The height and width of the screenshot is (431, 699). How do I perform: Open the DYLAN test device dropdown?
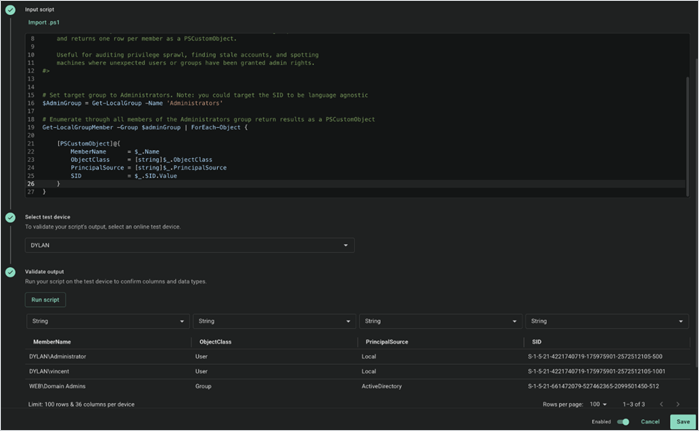pos(189,245)
